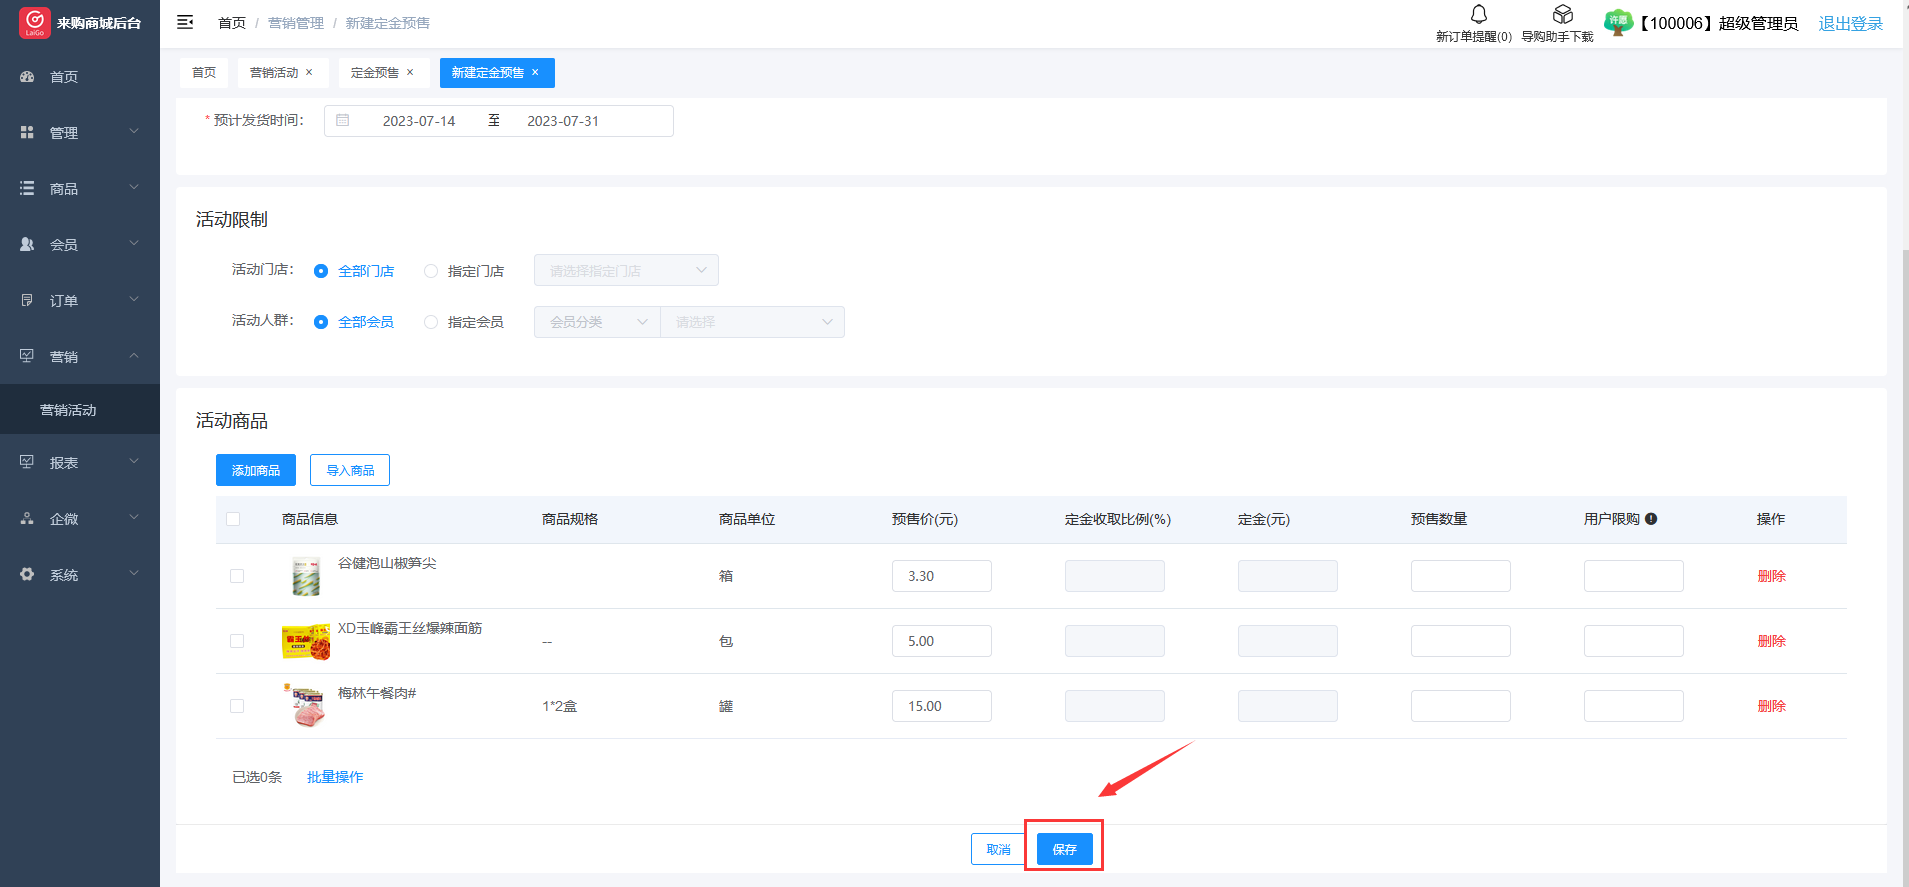1909x887 pixels.
Task: Click the 首页 dashboard icon in sidebar
Action: [x=27, y=77]
